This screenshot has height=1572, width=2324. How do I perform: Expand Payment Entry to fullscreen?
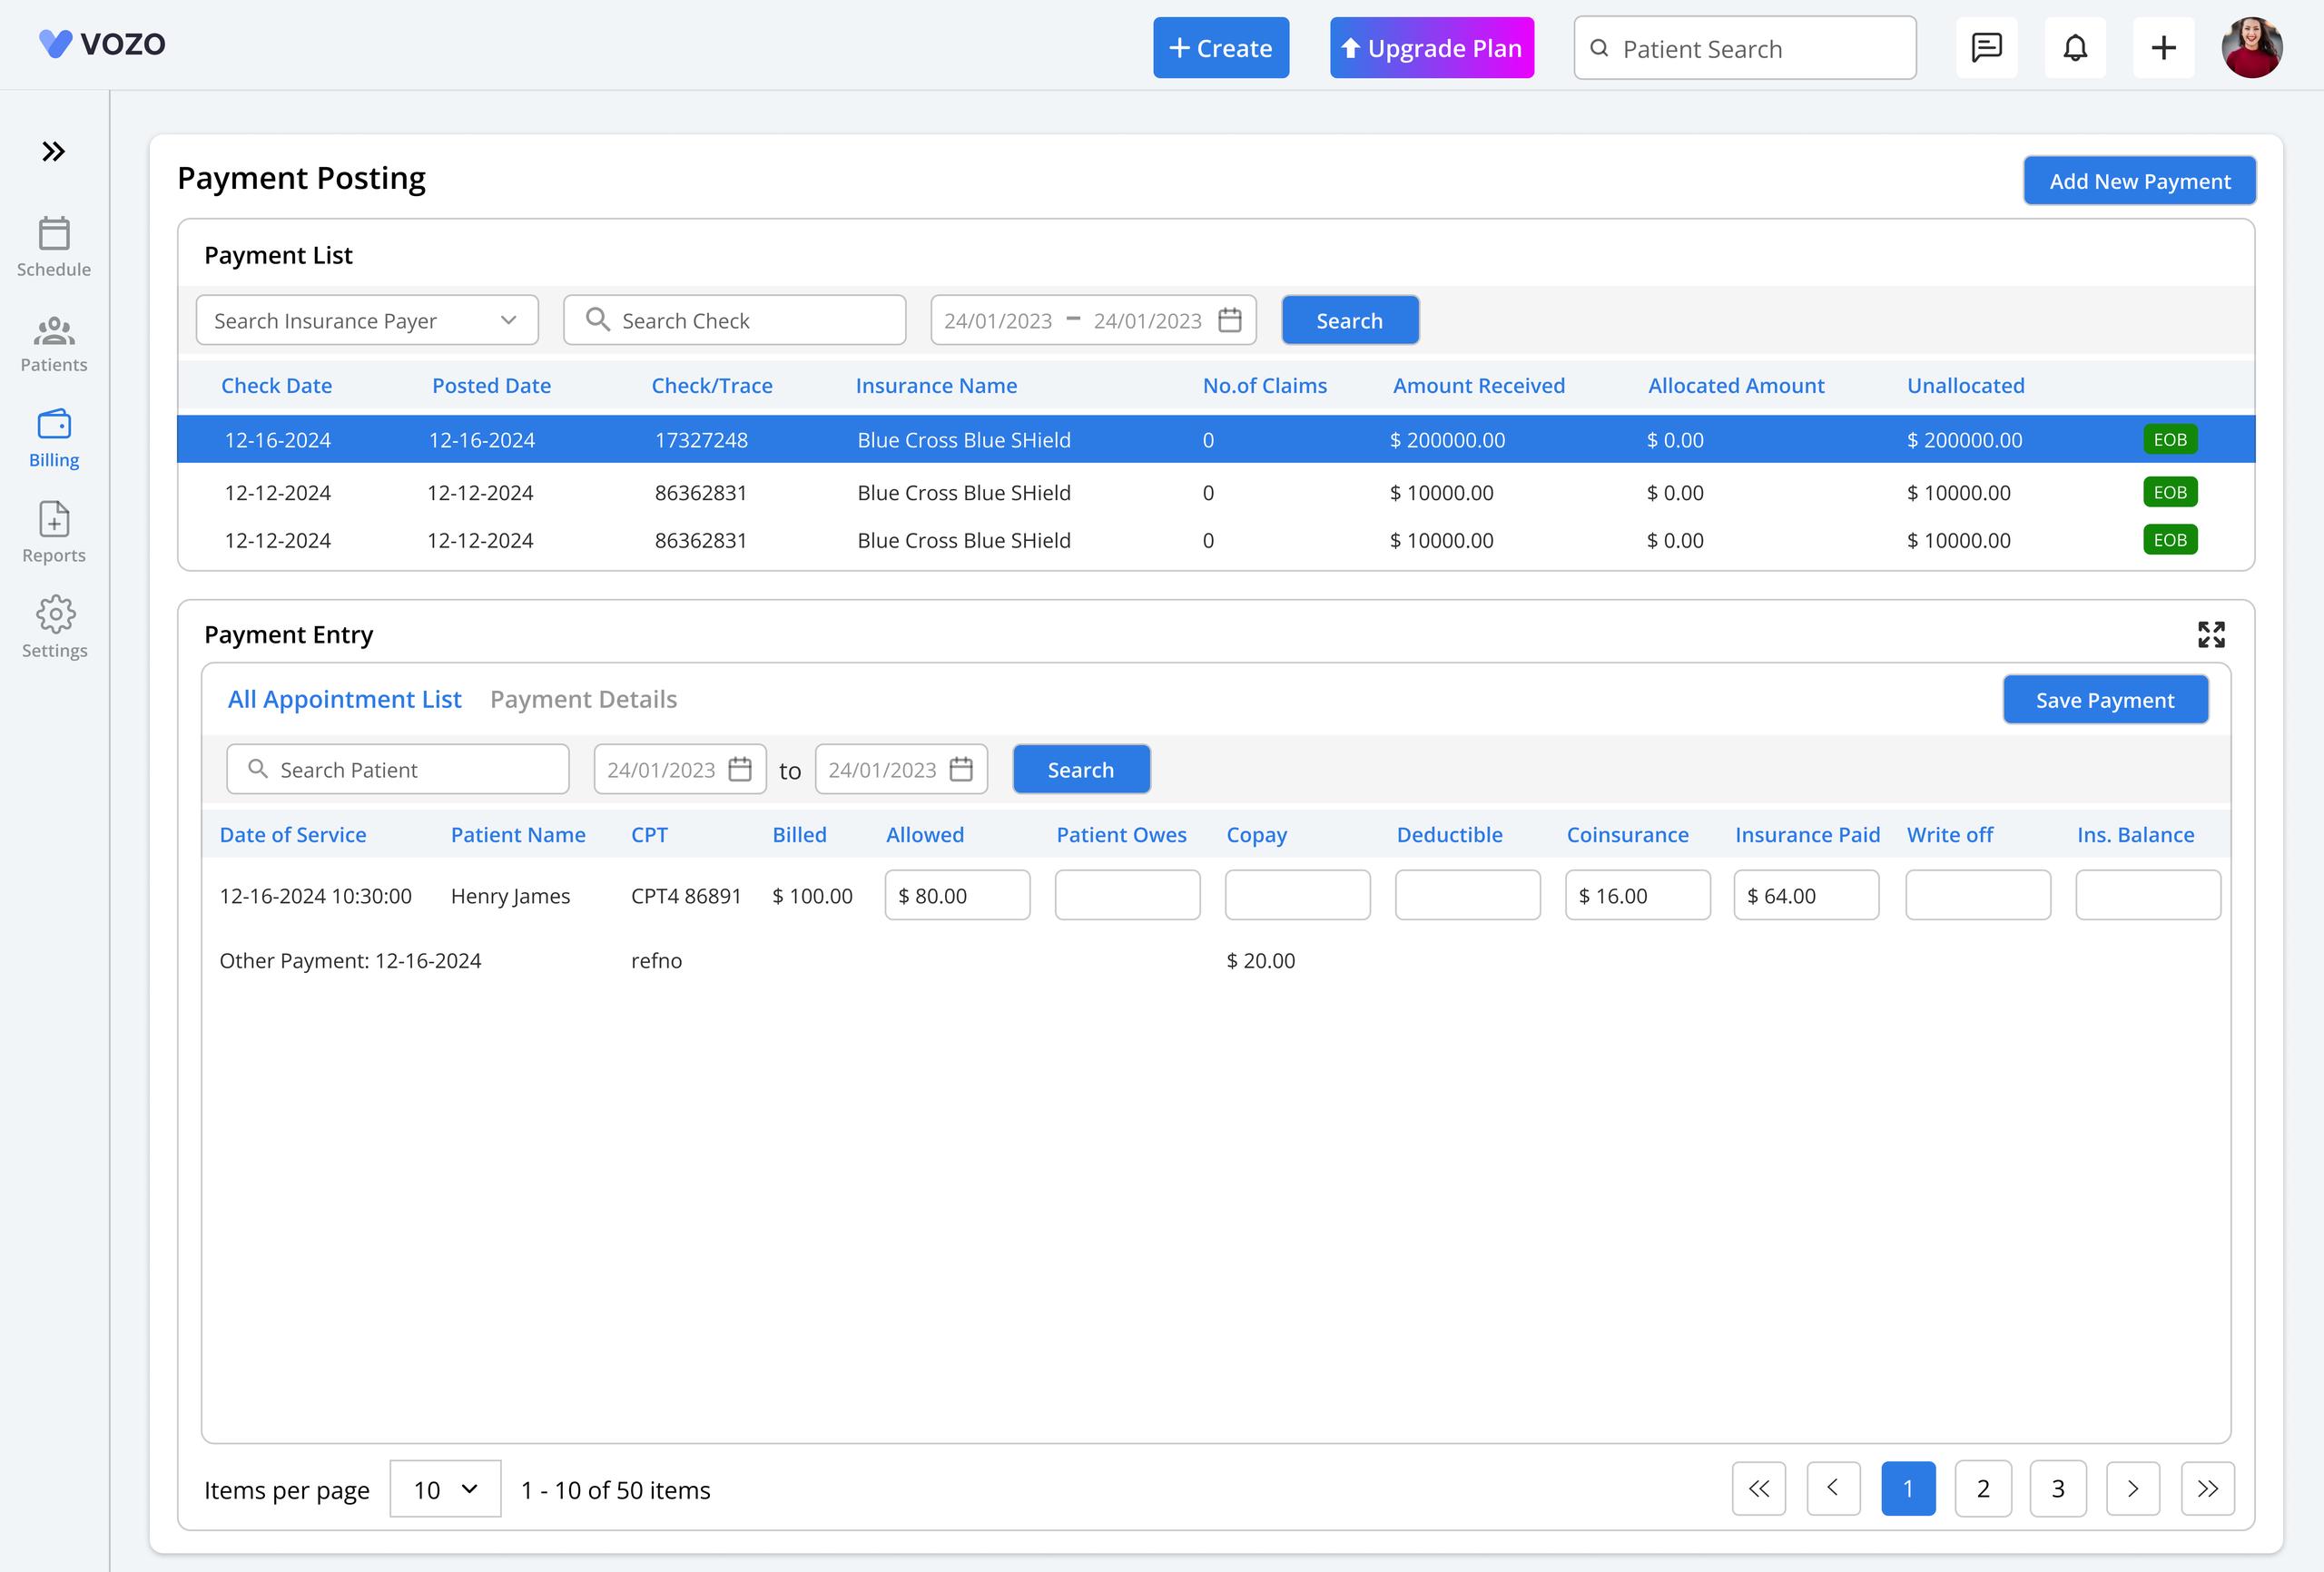pyautogui.click(x=2211, y=634)
